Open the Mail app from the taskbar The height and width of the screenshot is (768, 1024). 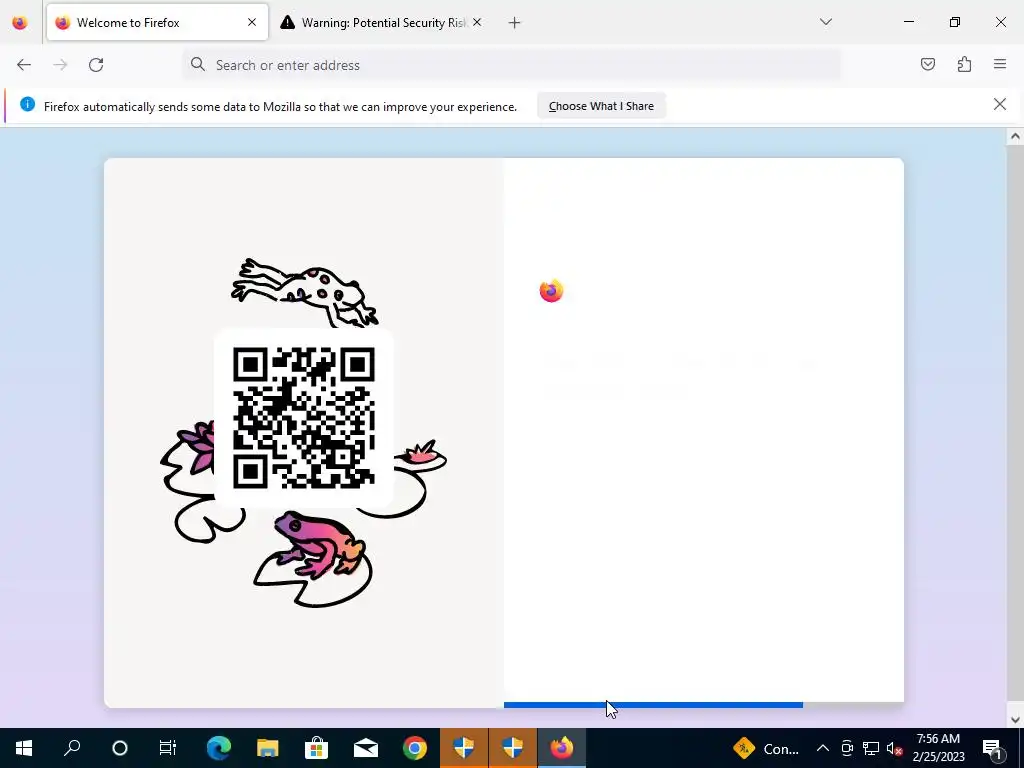366,748
